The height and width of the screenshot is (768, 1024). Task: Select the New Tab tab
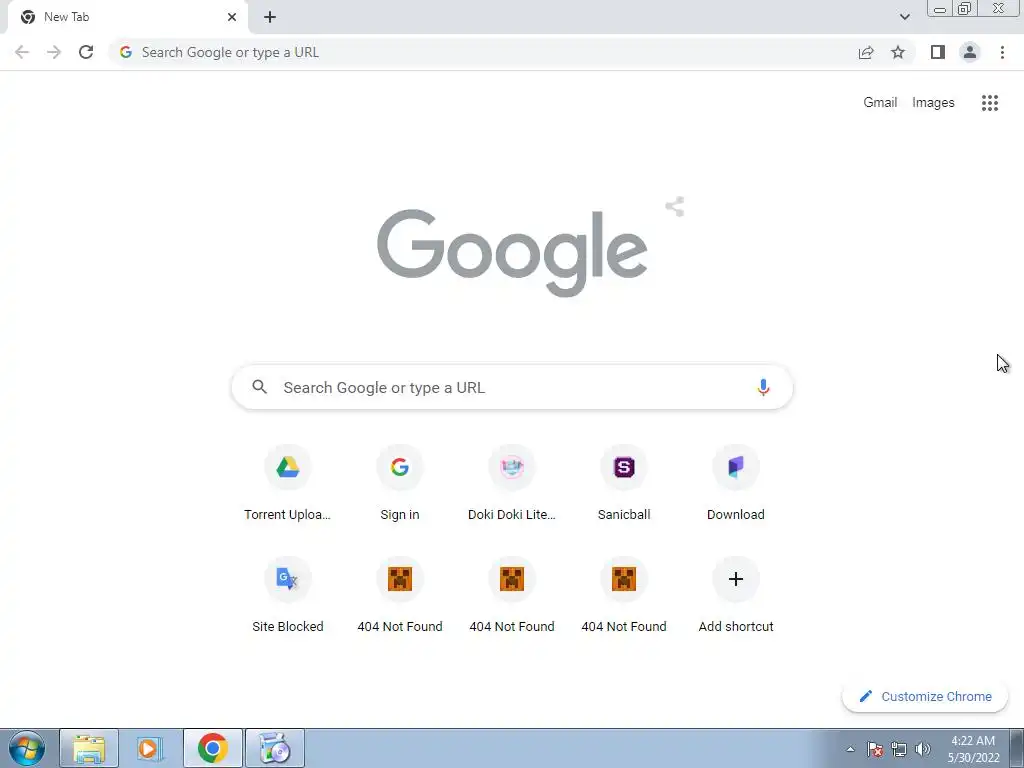tap(128, 17)
